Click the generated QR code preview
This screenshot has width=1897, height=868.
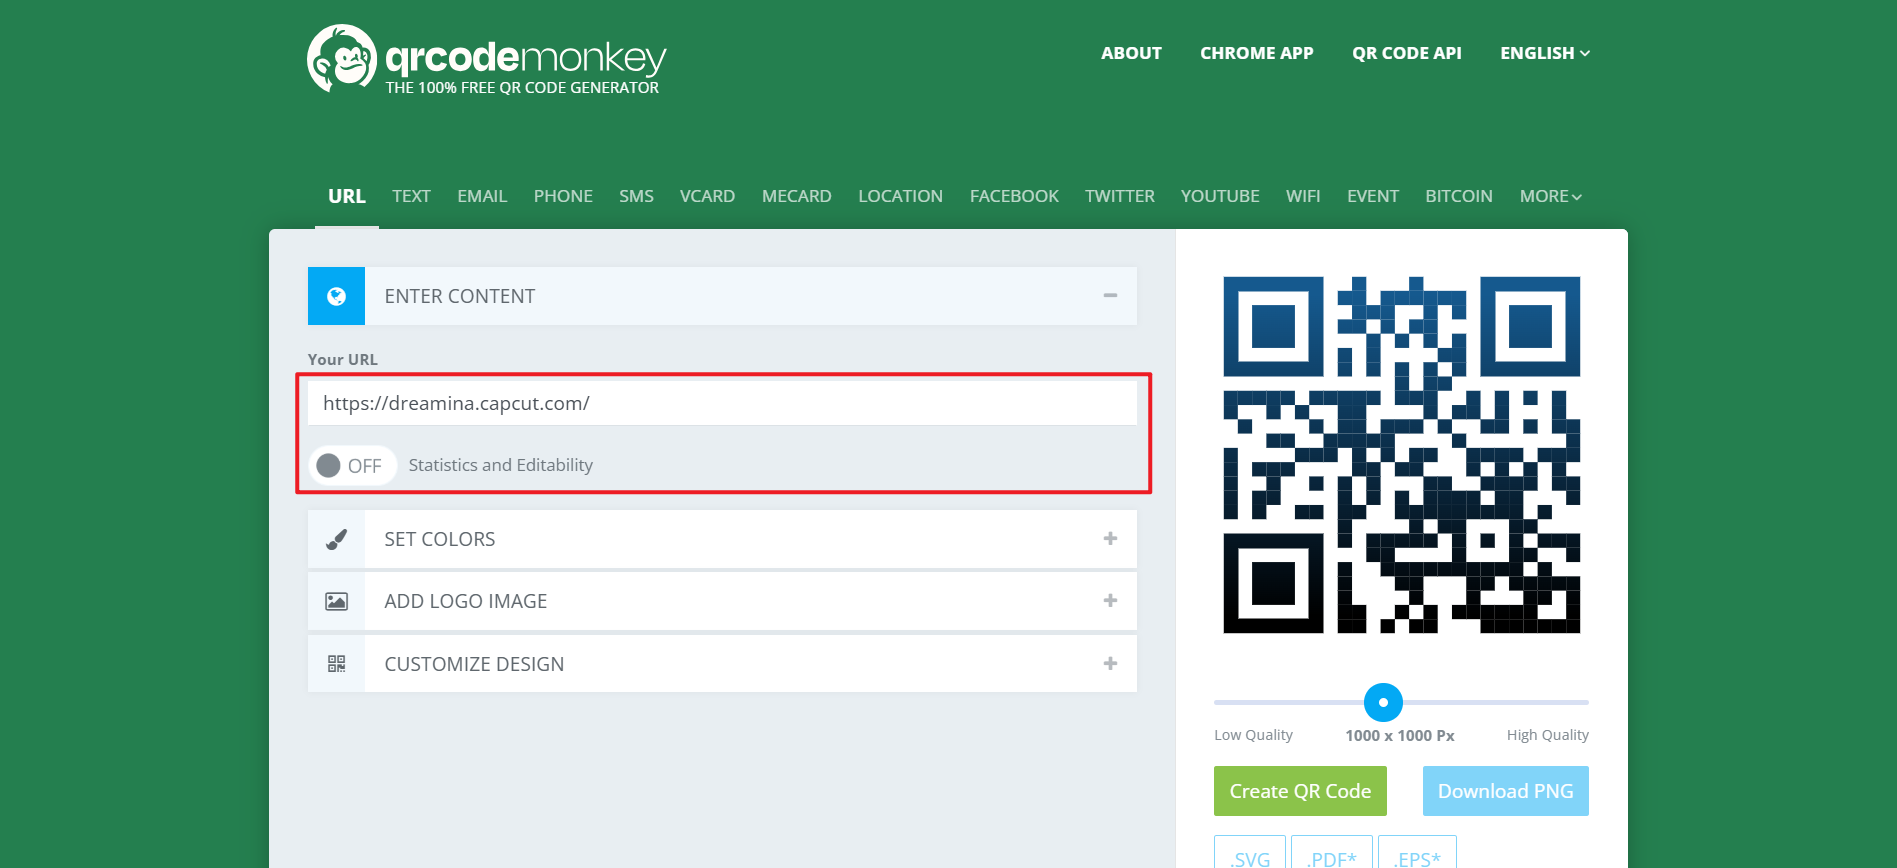1401,455
